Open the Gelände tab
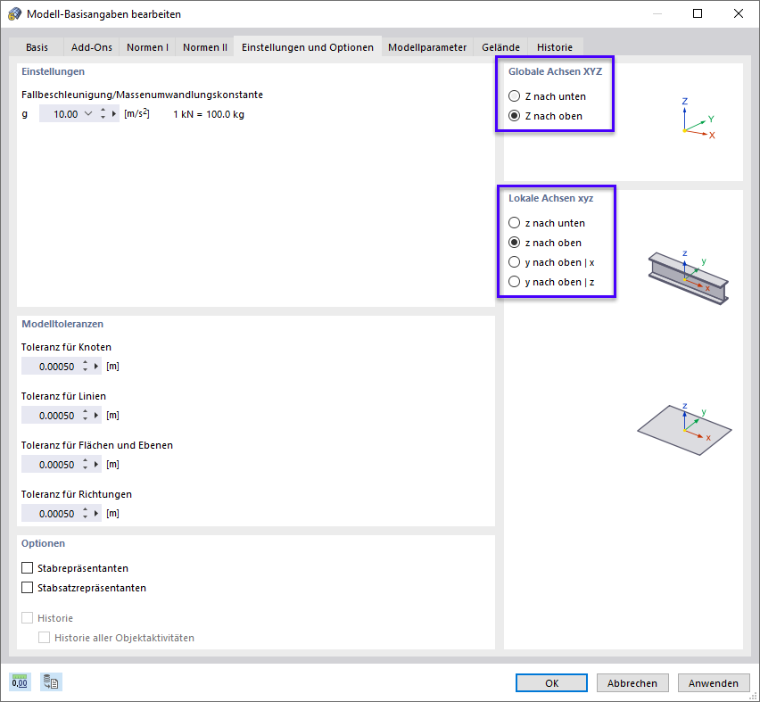Viewport: 760px width, 702px height. tap(501, 47)
